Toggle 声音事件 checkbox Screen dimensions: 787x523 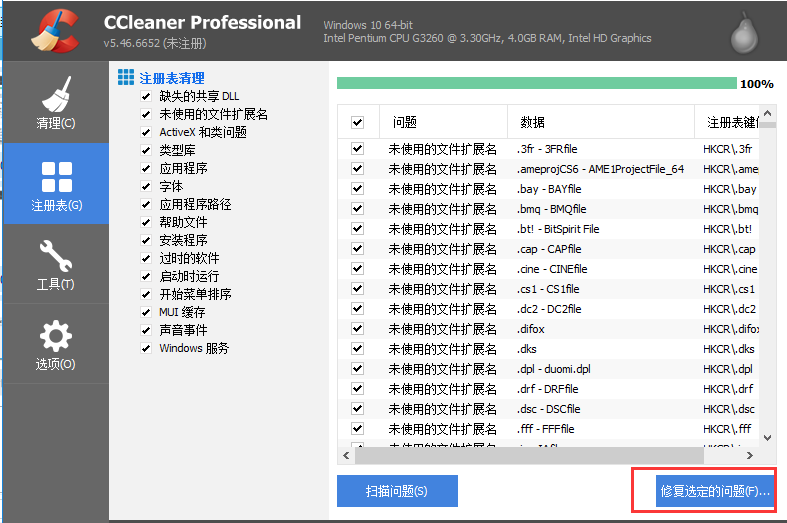pyautogui.click(x=146, y=330)
